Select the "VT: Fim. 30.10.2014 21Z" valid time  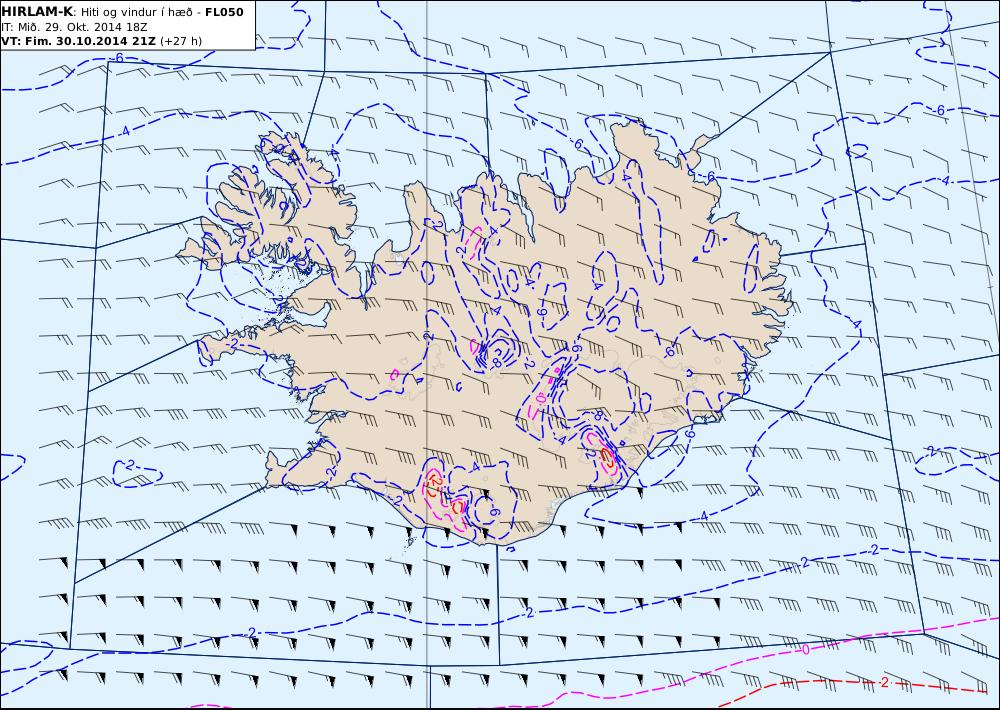click(x=78, y=41)
